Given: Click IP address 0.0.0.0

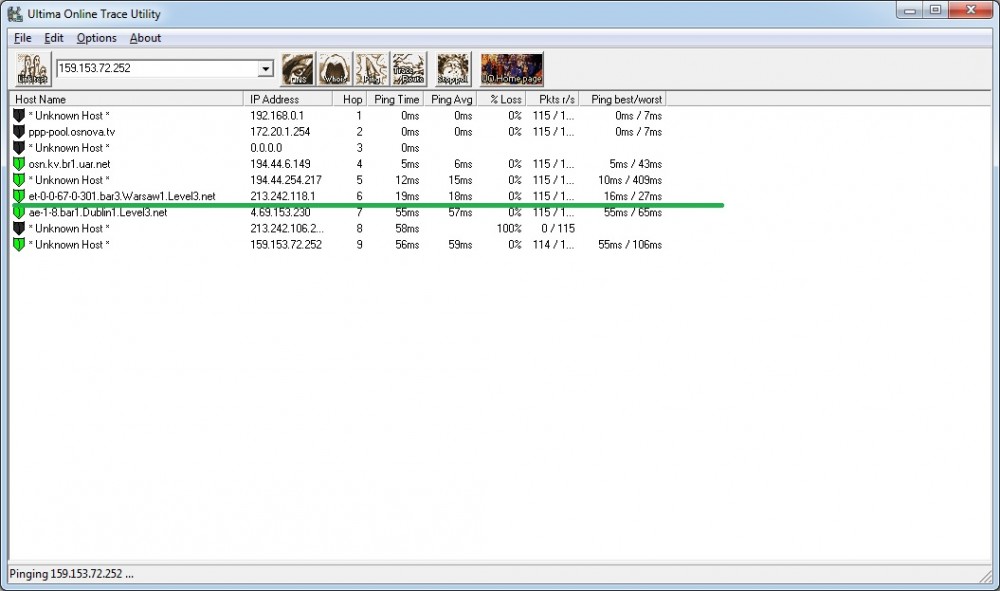Looking at the screenshot, I should [x=266, y=148].
